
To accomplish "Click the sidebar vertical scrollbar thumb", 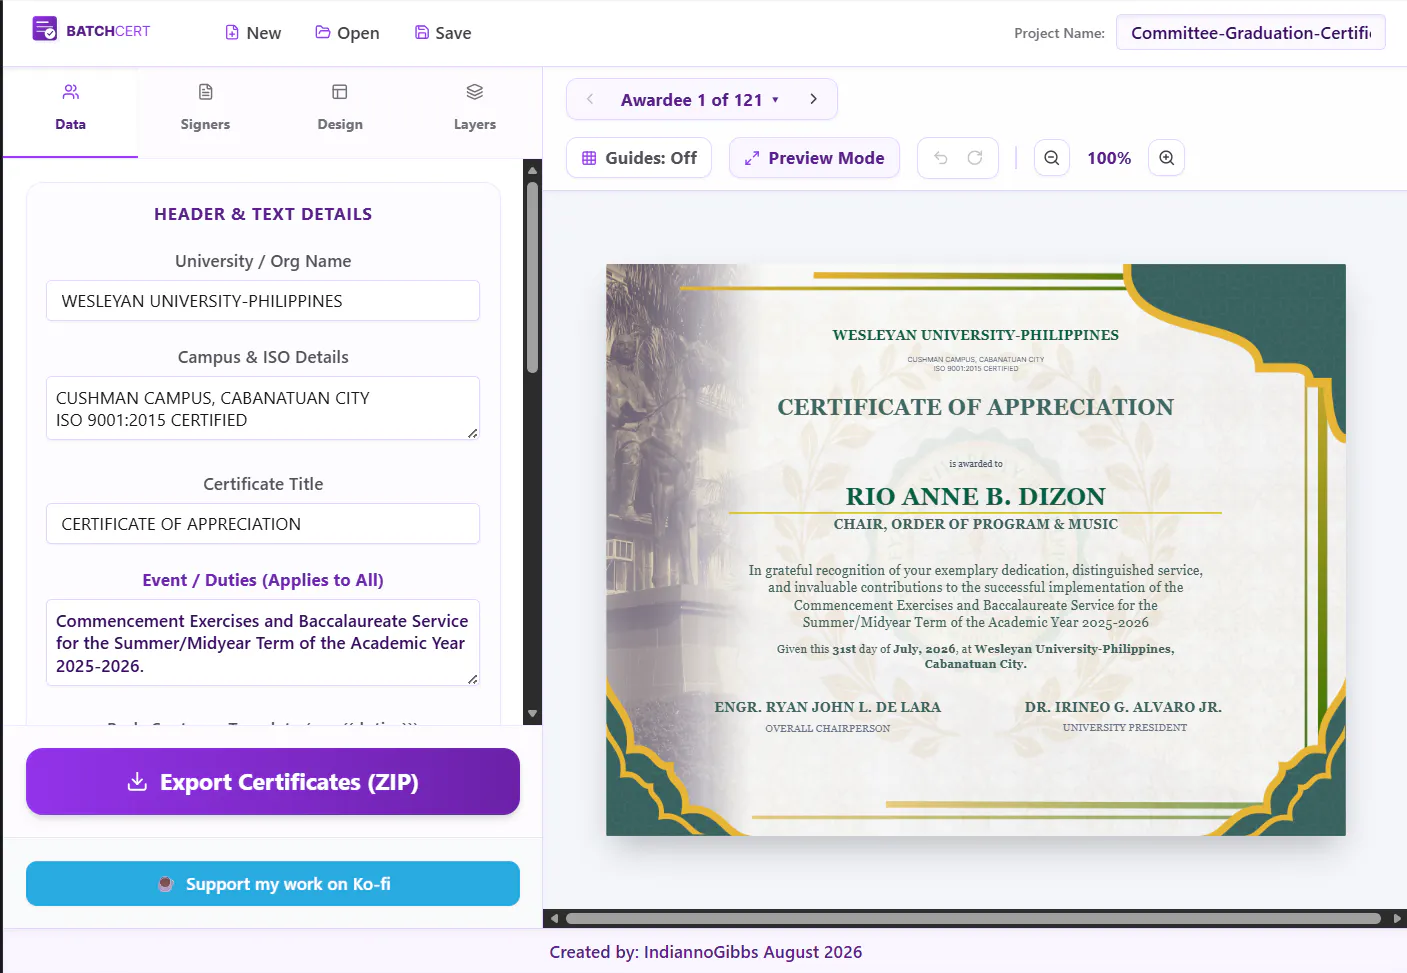I will [x=533, y=277].
